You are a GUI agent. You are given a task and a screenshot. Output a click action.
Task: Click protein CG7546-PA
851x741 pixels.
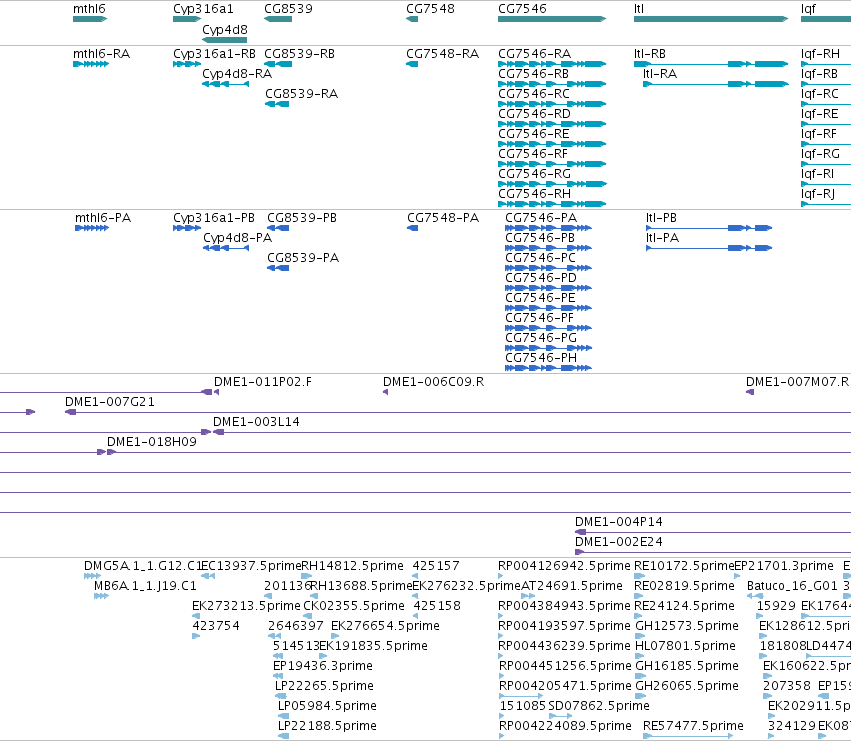coord(541,218)
